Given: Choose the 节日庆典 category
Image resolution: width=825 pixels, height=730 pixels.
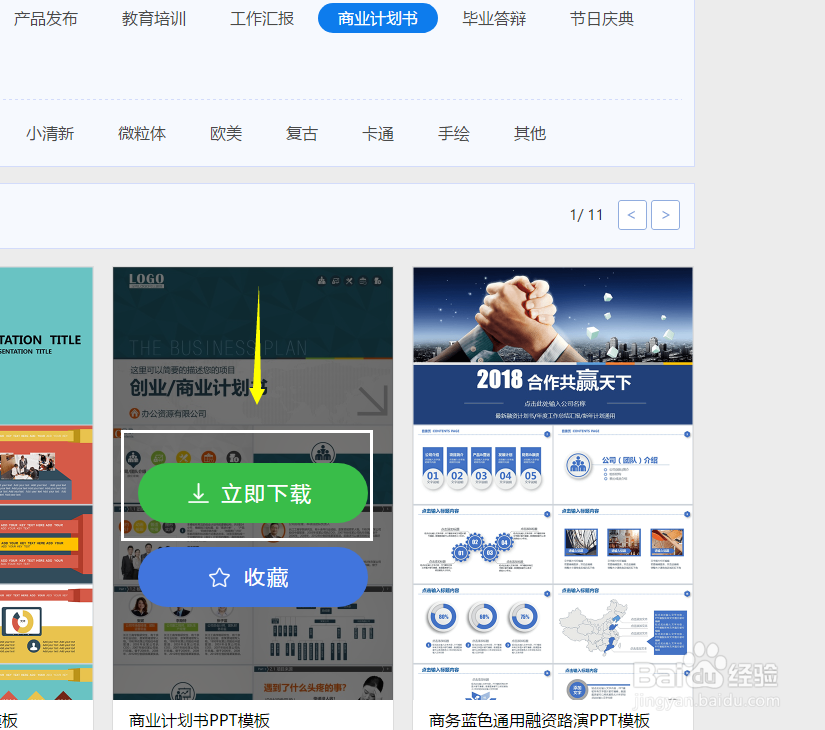Looking at the screenshot, I should point(602,19).
